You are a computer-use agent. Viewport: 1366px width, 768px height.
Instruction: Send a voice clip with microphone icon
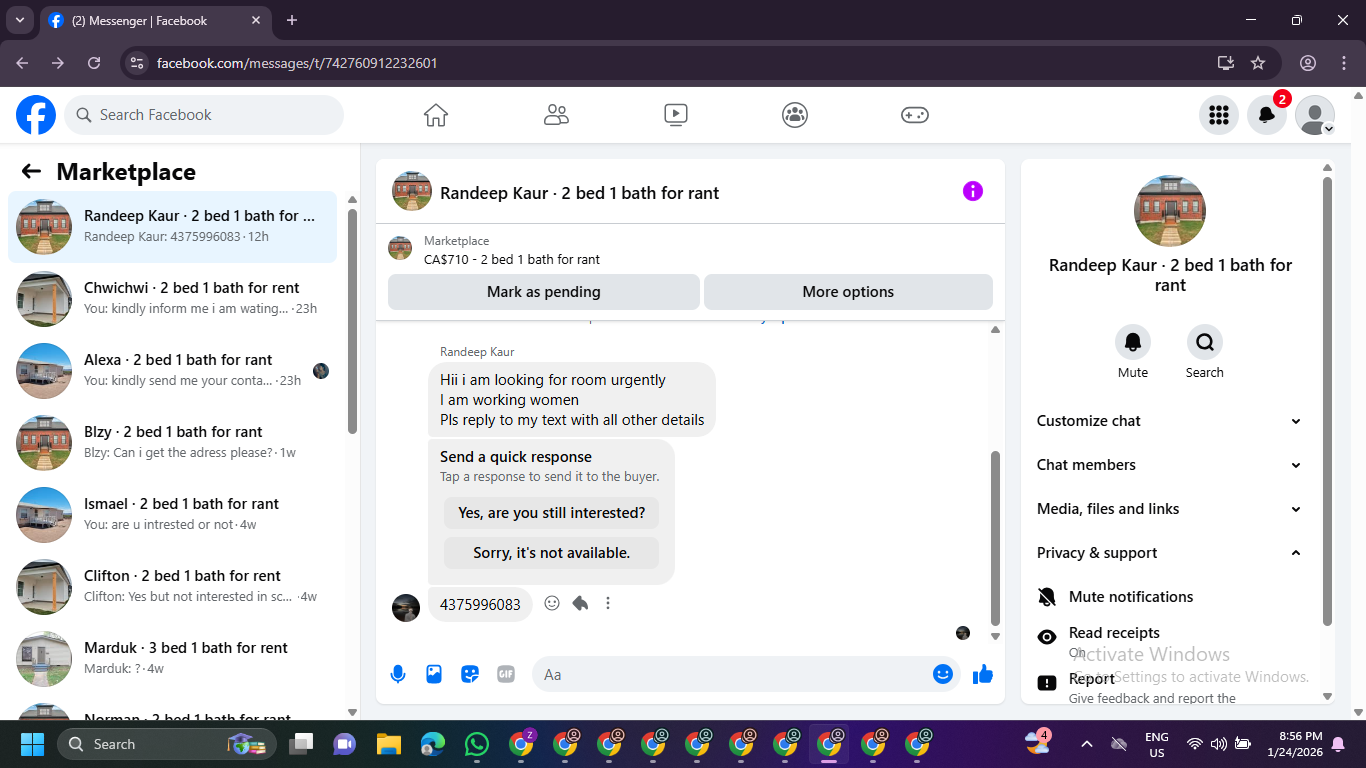pos(398,674)
